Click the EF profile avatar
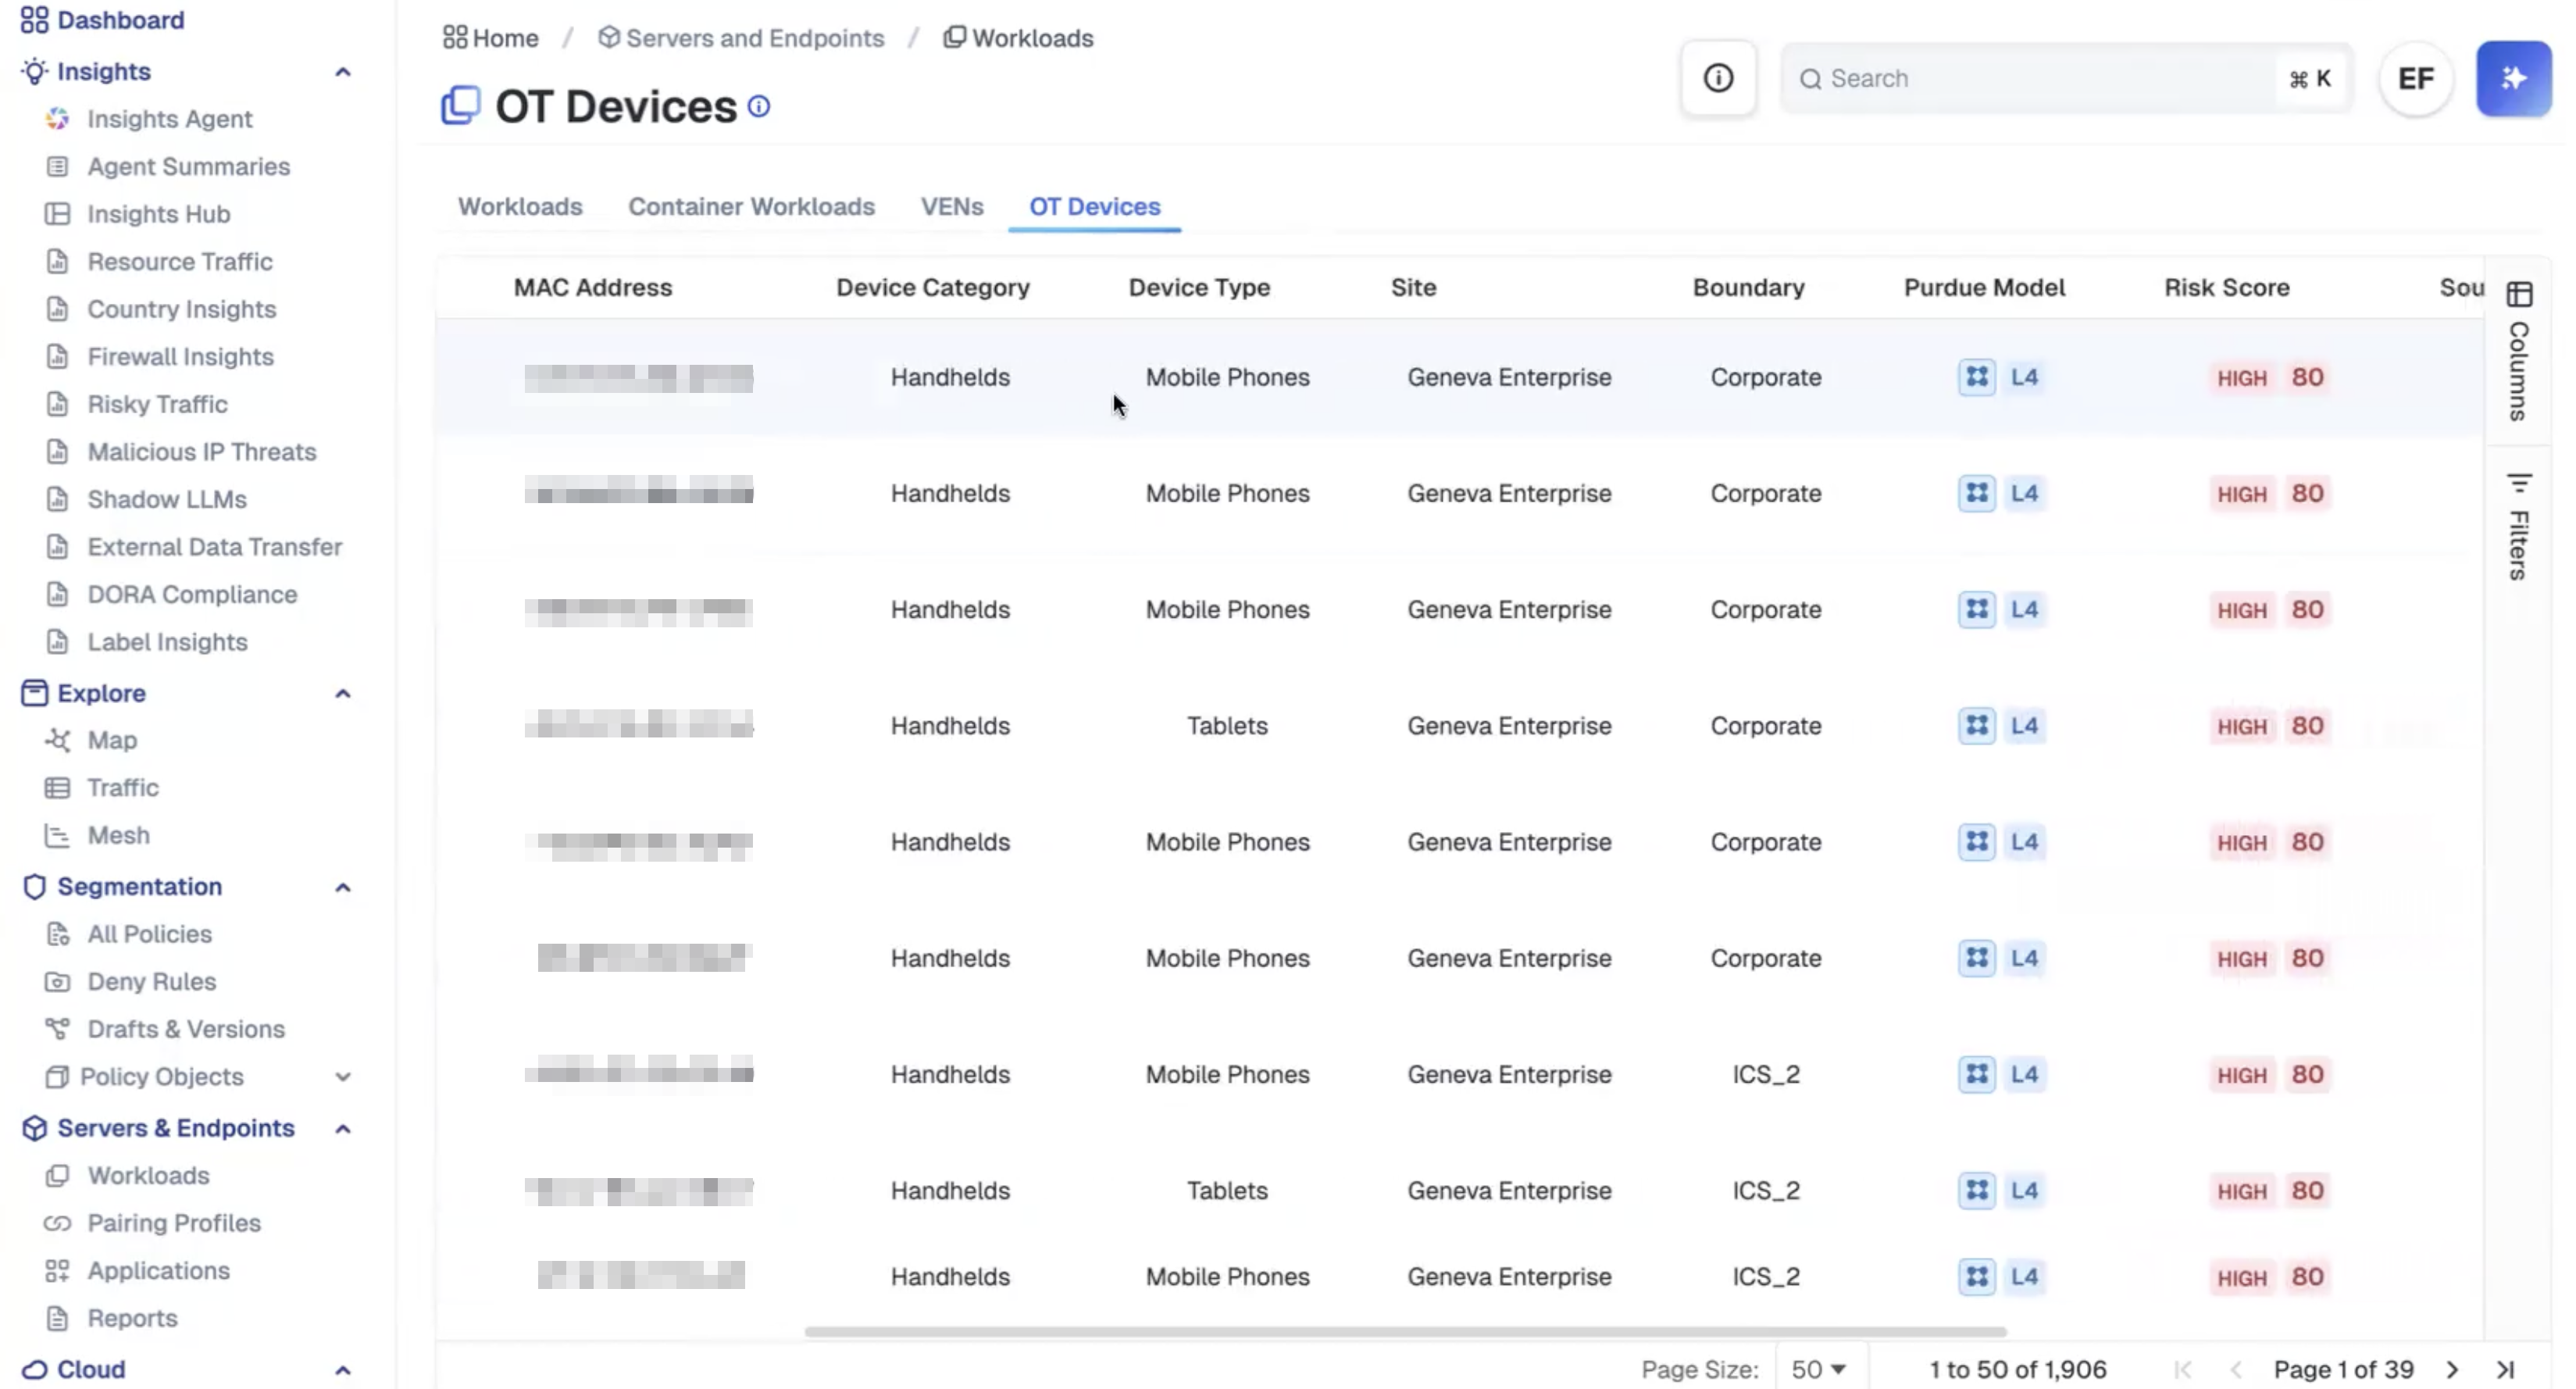The image size is (2576, 1389). pos(2417,78)
